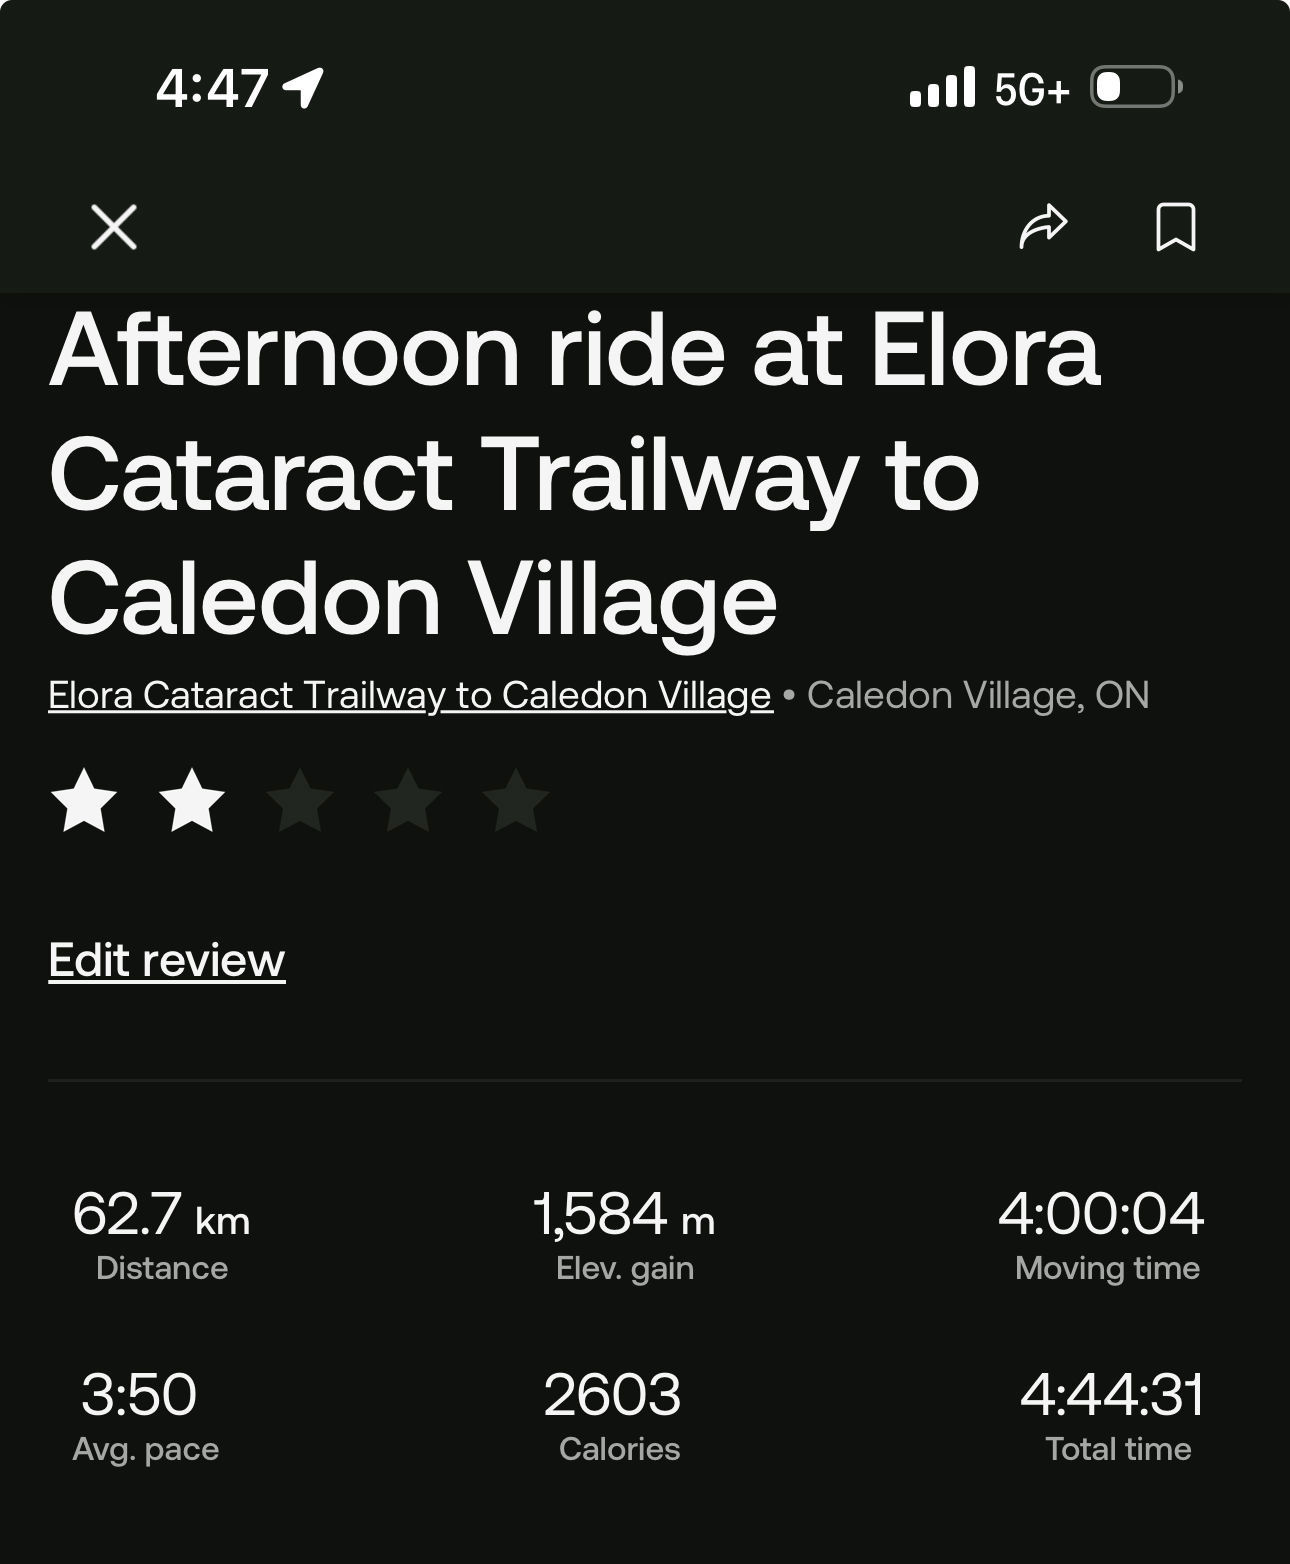Tap the Caledon Village, ON location text

[x=978, y=695]
